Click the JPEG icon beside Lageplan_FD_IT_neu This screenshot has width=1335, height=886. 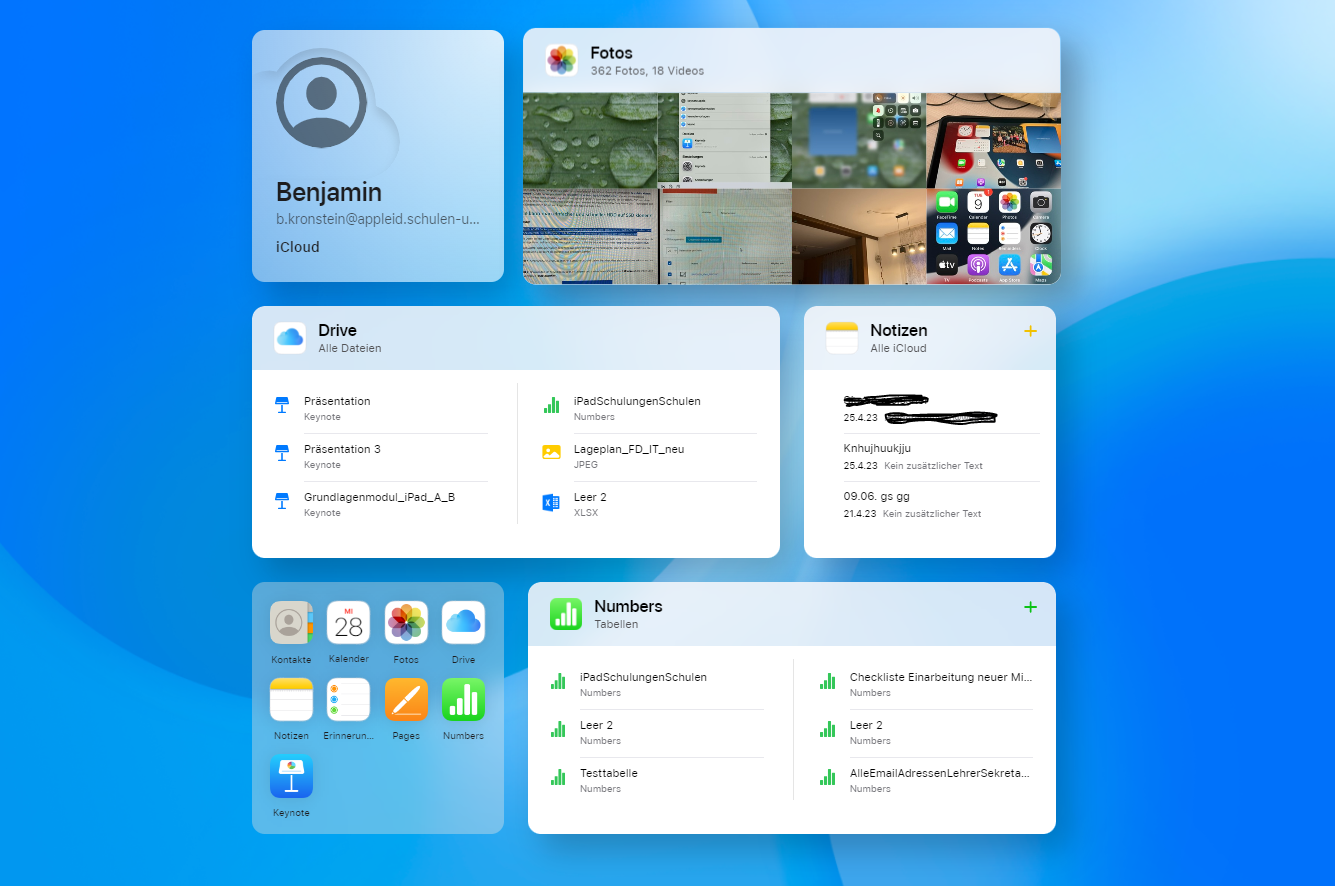[x=551, y=452]
